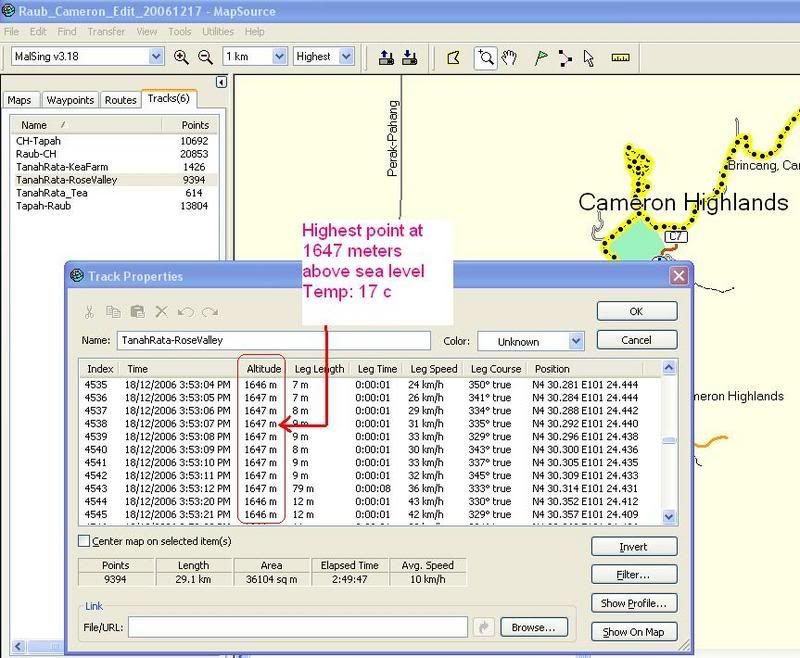
Task: Open the File menu
Action: [11, 32]
